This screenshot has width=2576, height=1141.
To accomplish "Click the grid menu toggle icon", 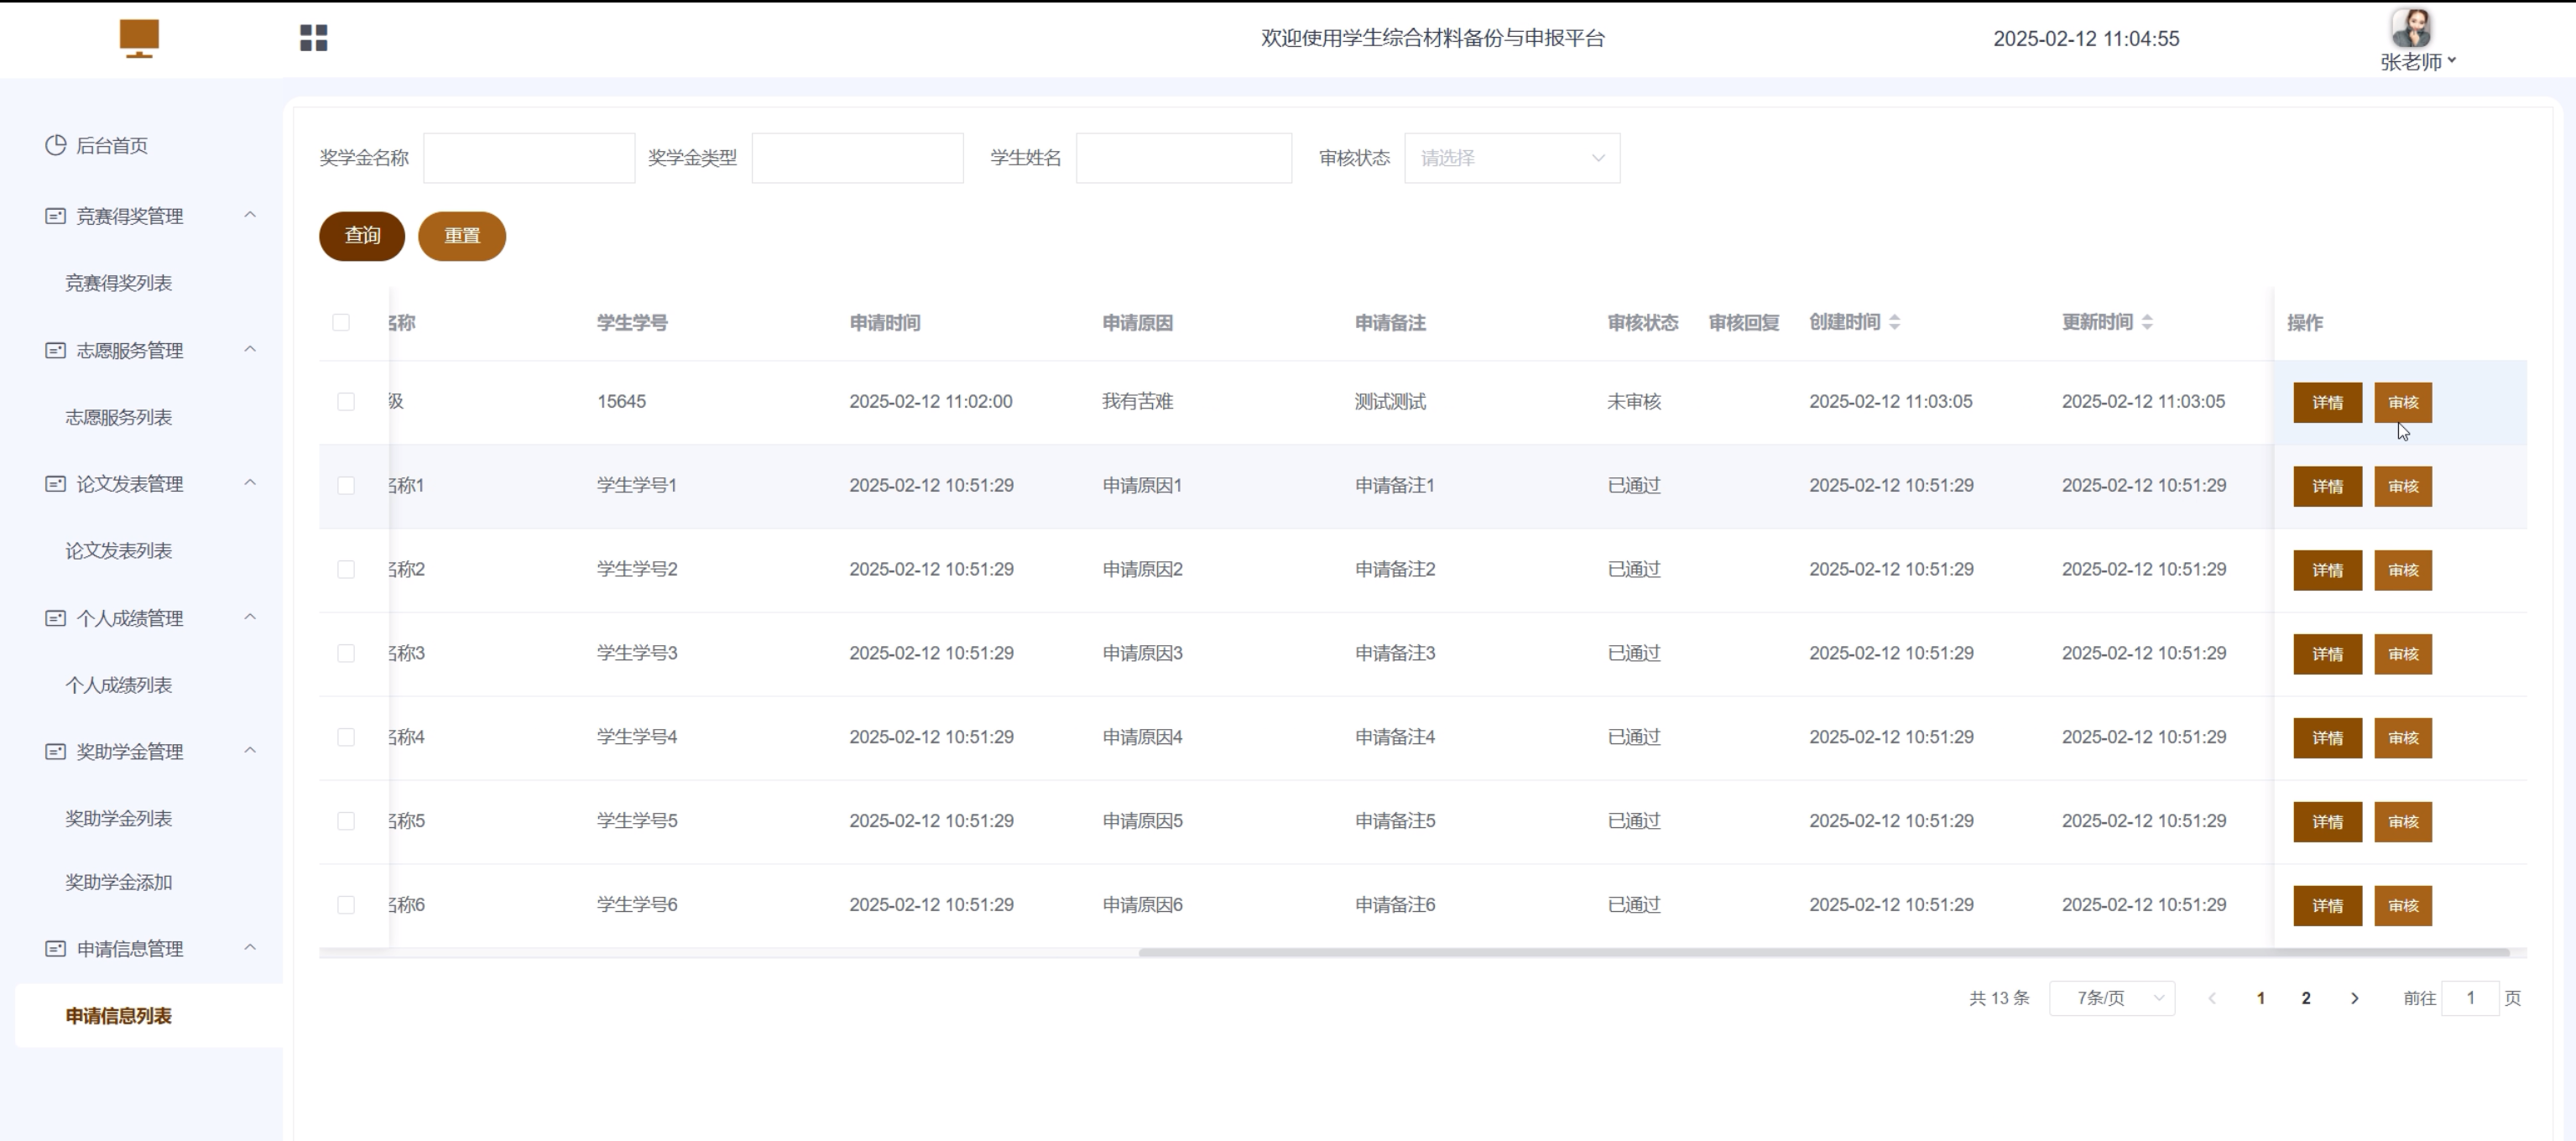I will 313,38.
